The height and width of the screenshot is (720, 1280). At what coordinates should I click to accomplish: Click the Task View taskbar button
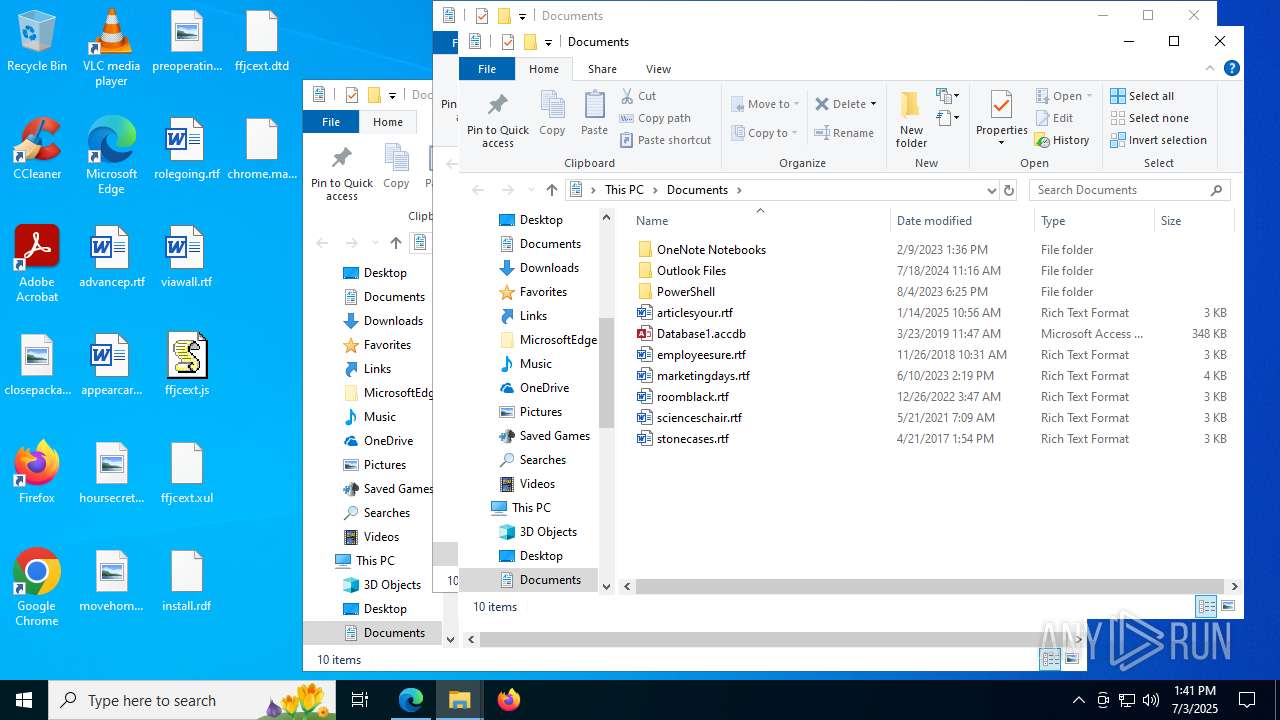360,700
